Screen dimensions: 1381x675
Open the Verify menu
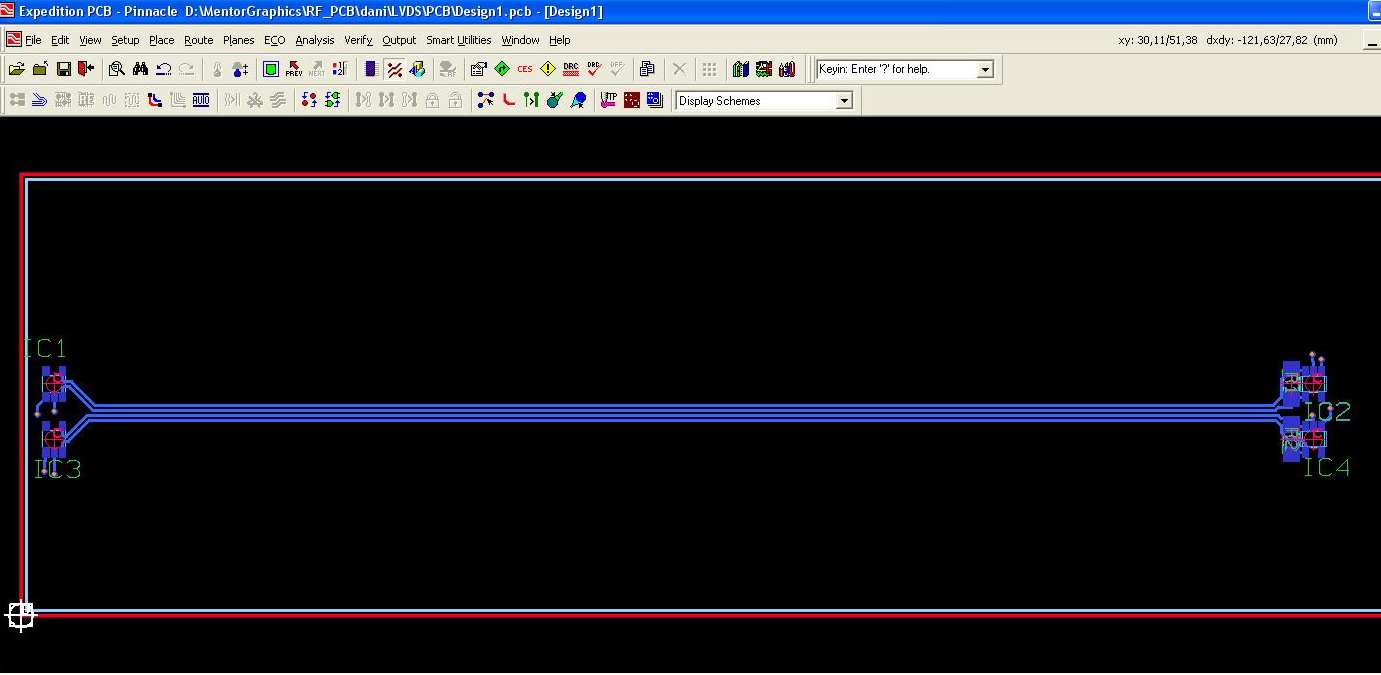358,40
